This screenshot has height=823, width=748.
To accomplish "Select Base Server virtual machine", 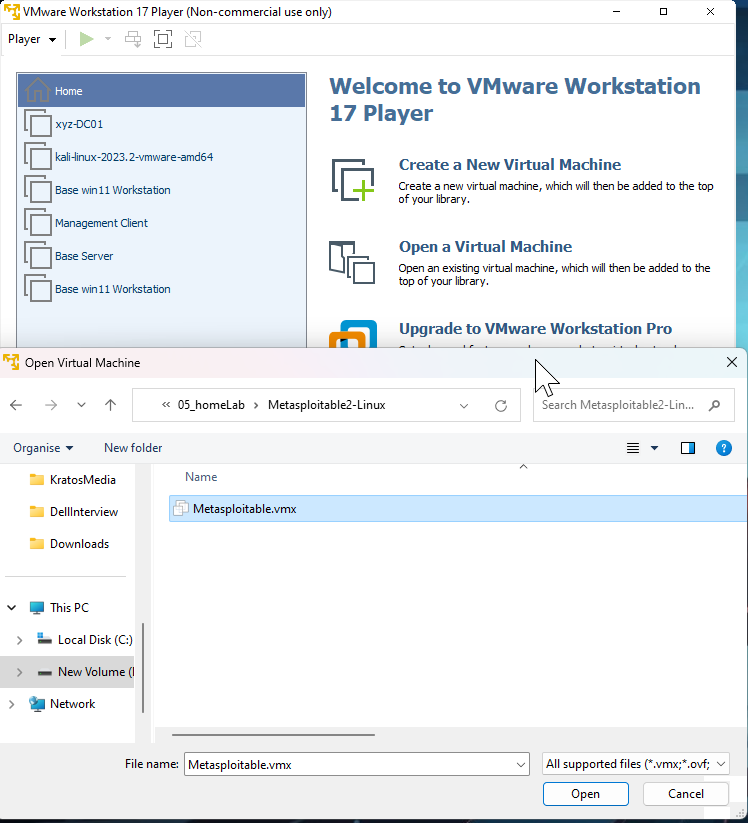I will coord(162,256).
